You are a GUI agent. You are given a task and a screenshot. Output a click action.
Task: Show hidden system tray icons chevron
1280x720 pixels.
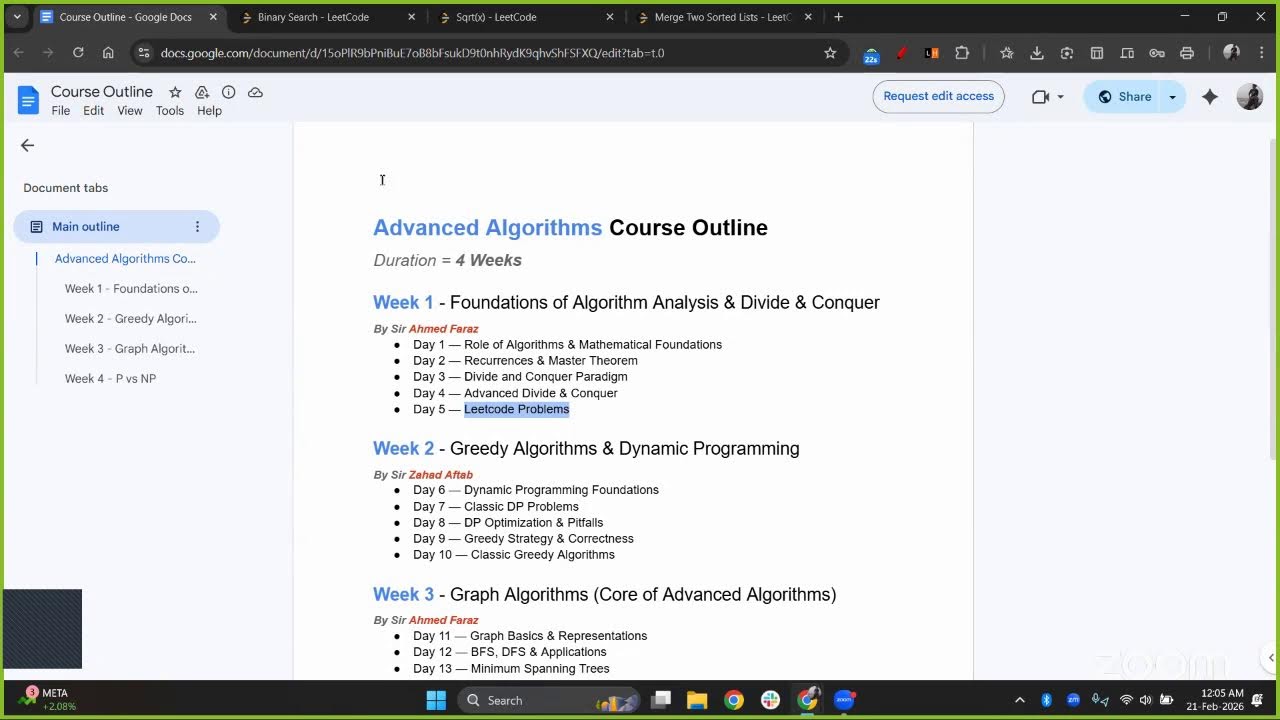1019,700
